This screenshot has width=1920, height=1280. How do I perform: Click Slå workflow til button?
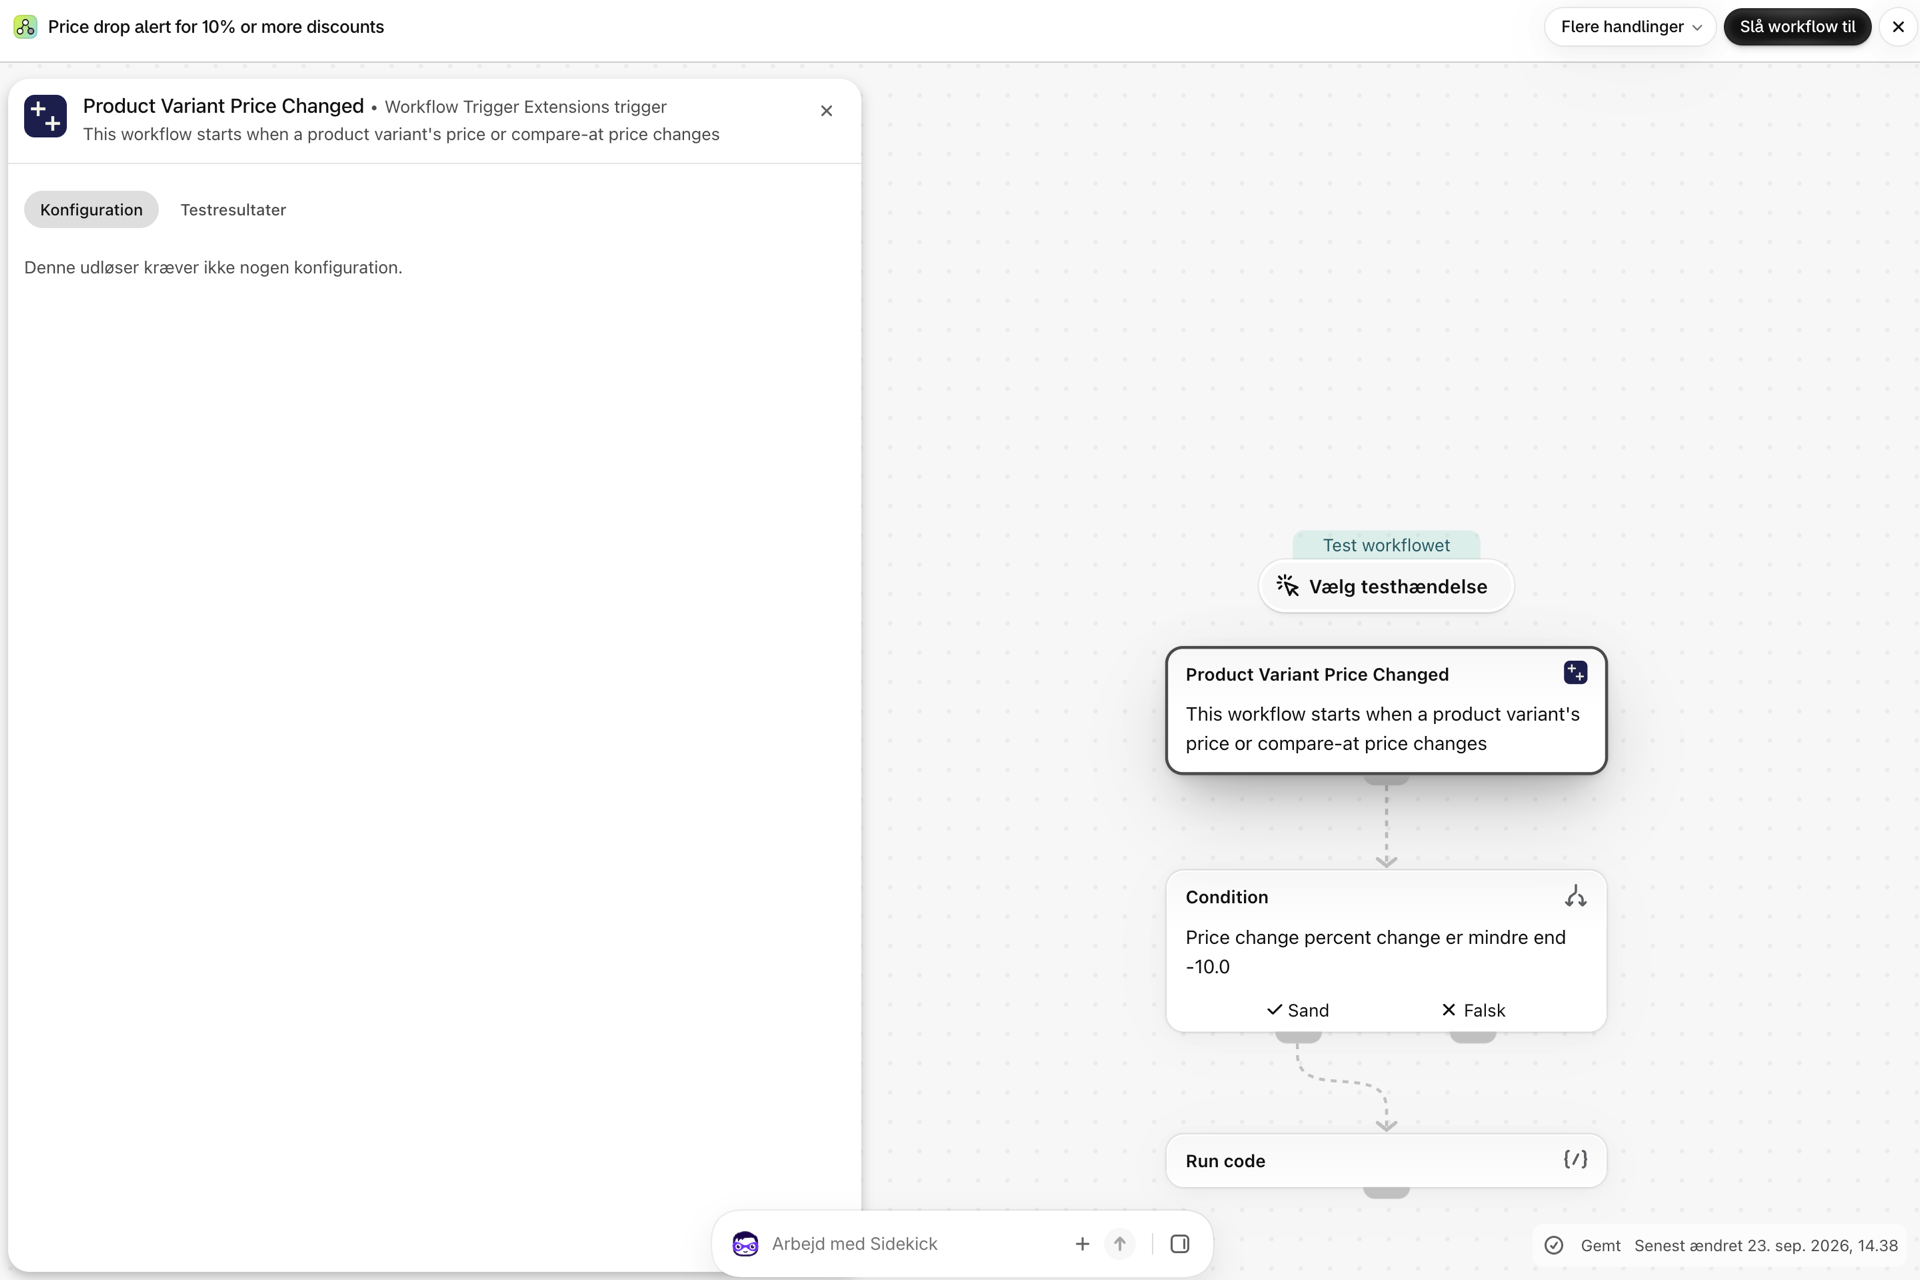coord(1797,27)
